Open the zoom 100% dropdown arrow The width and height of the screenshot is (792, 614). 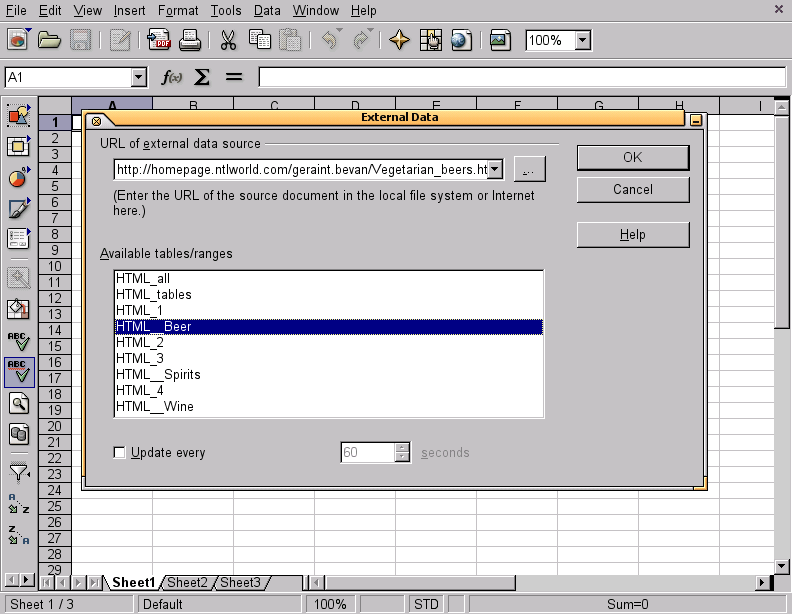click(583, 40)
